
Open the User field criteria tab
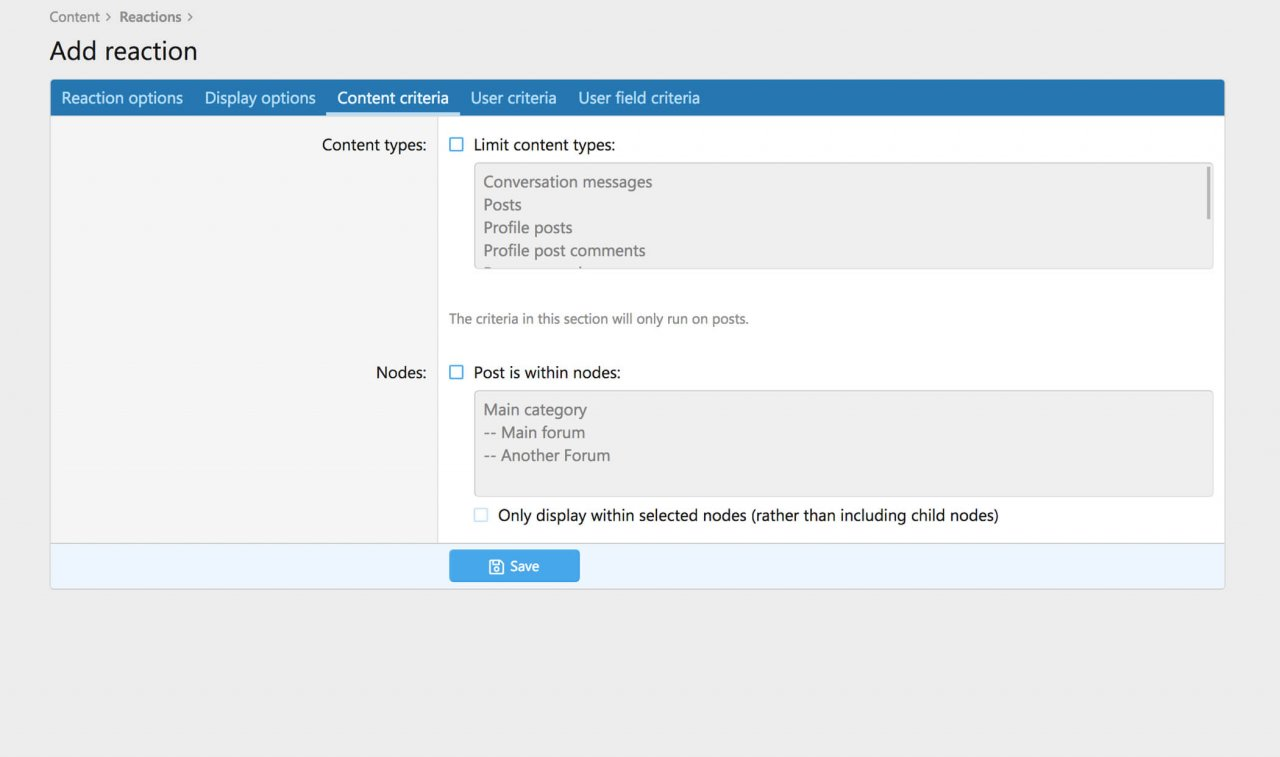tap(639, 98)
